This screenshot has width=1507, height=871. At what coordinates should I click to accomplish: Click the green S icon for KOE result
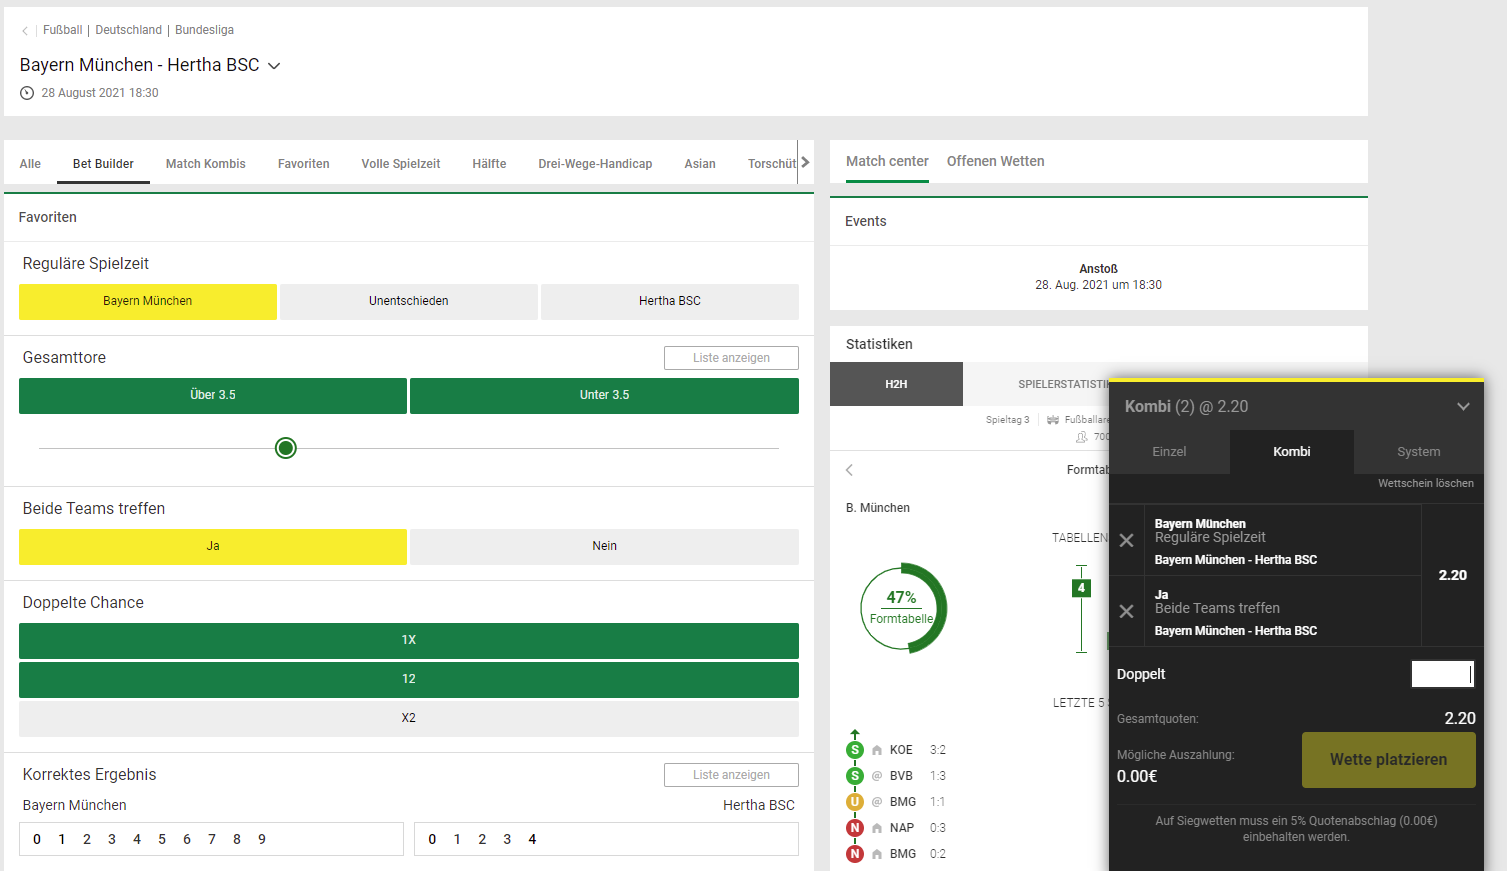(x=855, y=750)
